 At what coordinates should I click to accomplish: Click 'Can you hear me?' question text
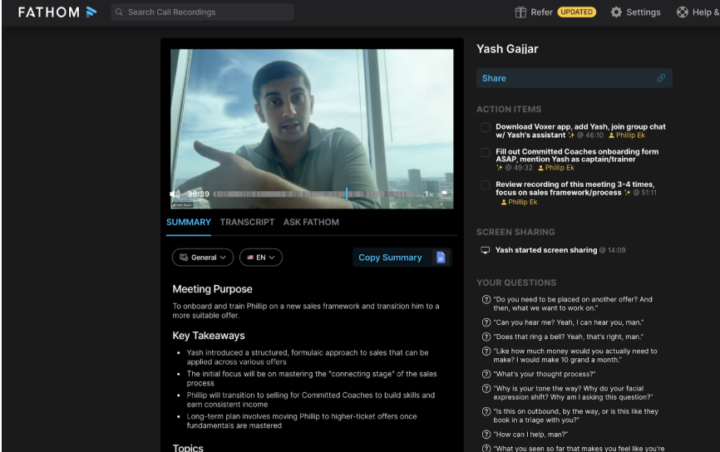[x=568, y=322]
